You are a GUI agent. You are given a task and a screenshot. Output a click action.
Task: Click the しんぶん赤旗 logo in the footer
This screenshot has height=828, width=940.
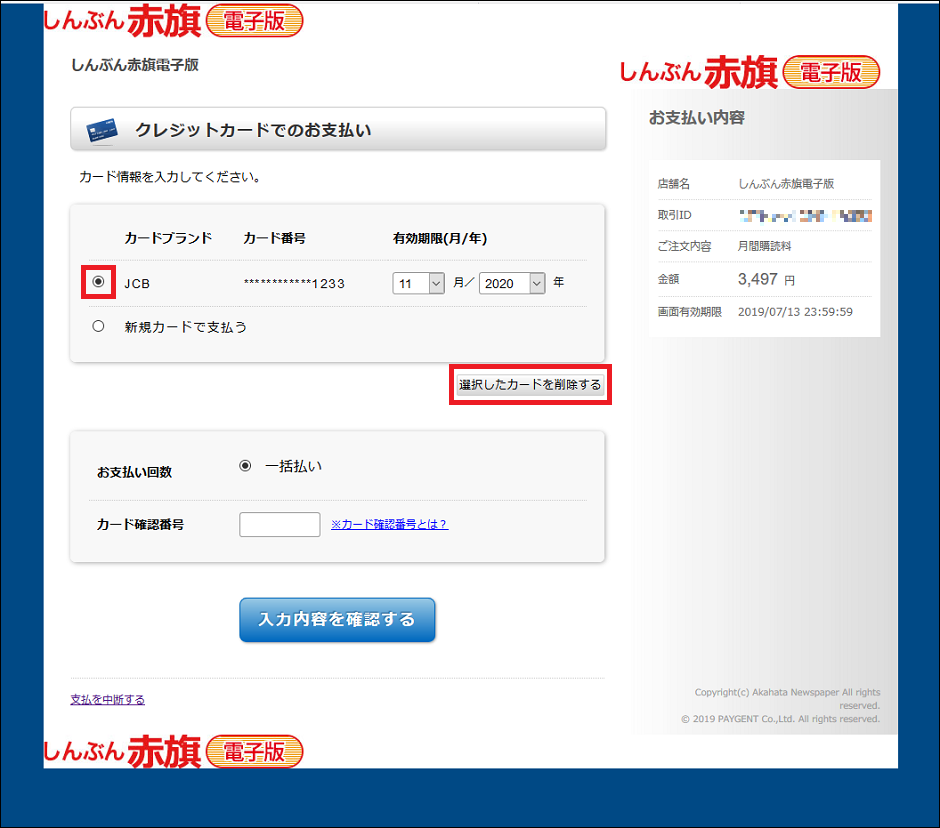pos(173,751)
